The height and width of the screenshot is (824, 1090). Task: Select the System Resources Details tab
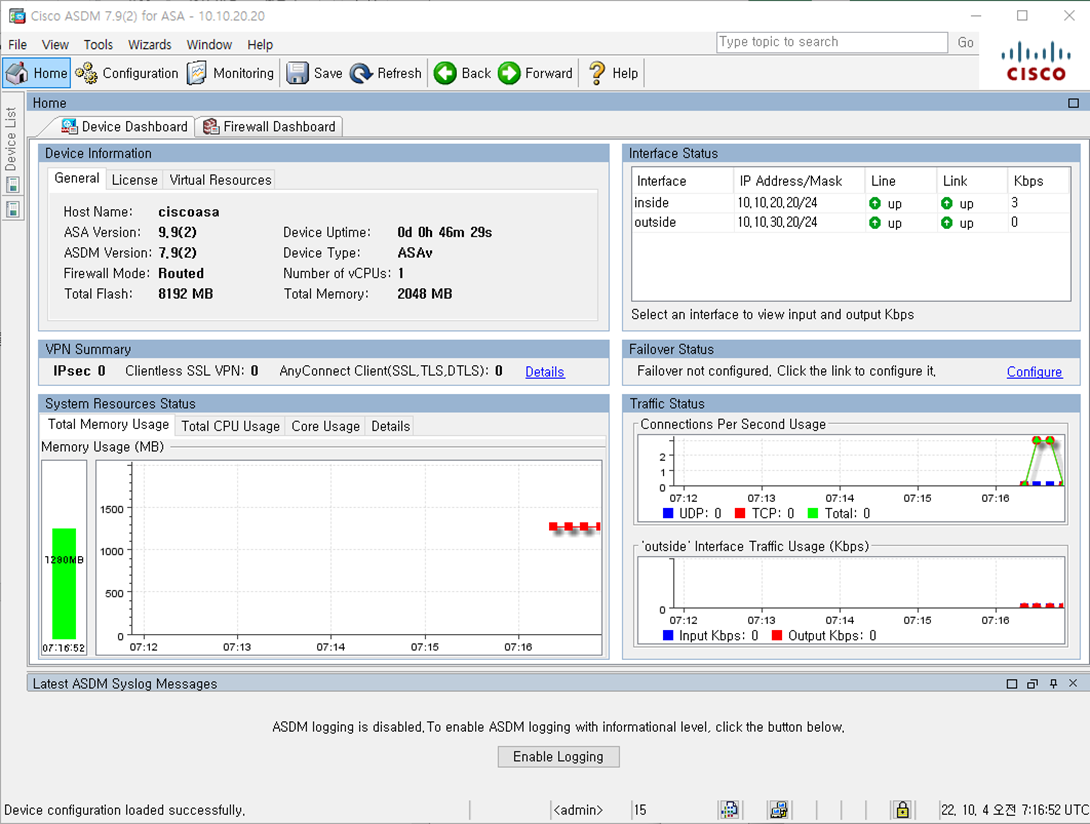coord(390,426)
